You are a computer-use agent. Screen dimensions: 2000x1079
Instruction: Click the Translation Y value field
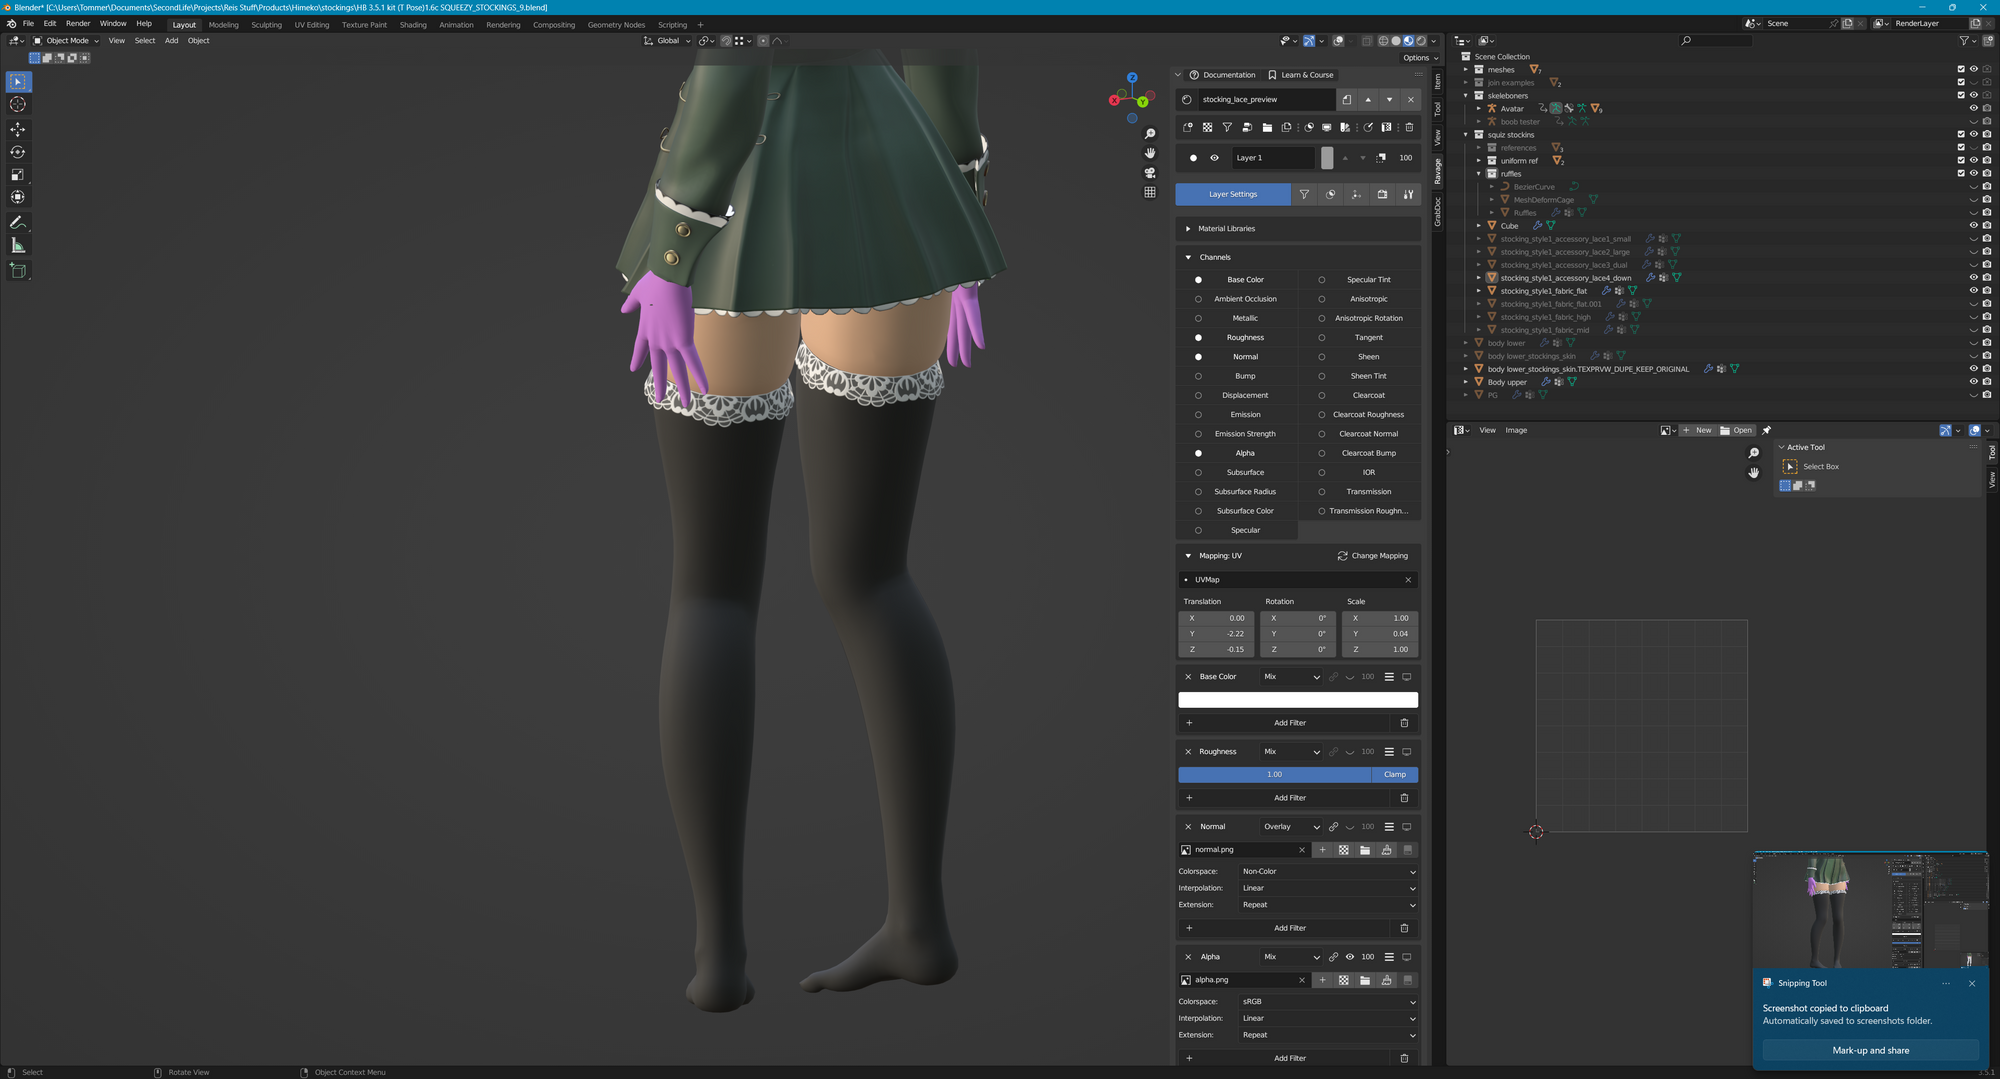(1216, 634)
